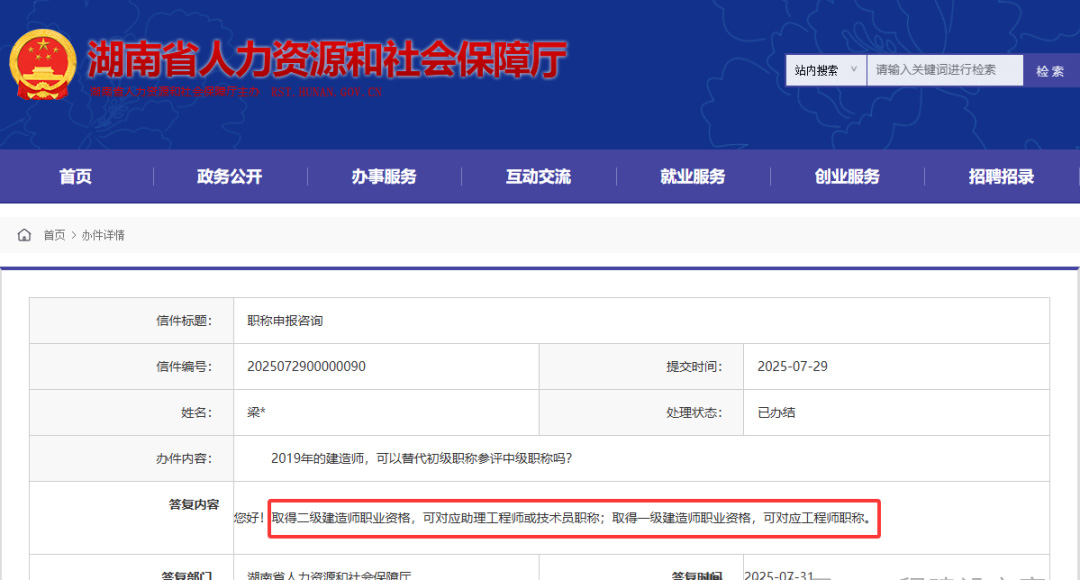Open the 互动交流 navigation item
The image size is (1080, 580).
538,177
